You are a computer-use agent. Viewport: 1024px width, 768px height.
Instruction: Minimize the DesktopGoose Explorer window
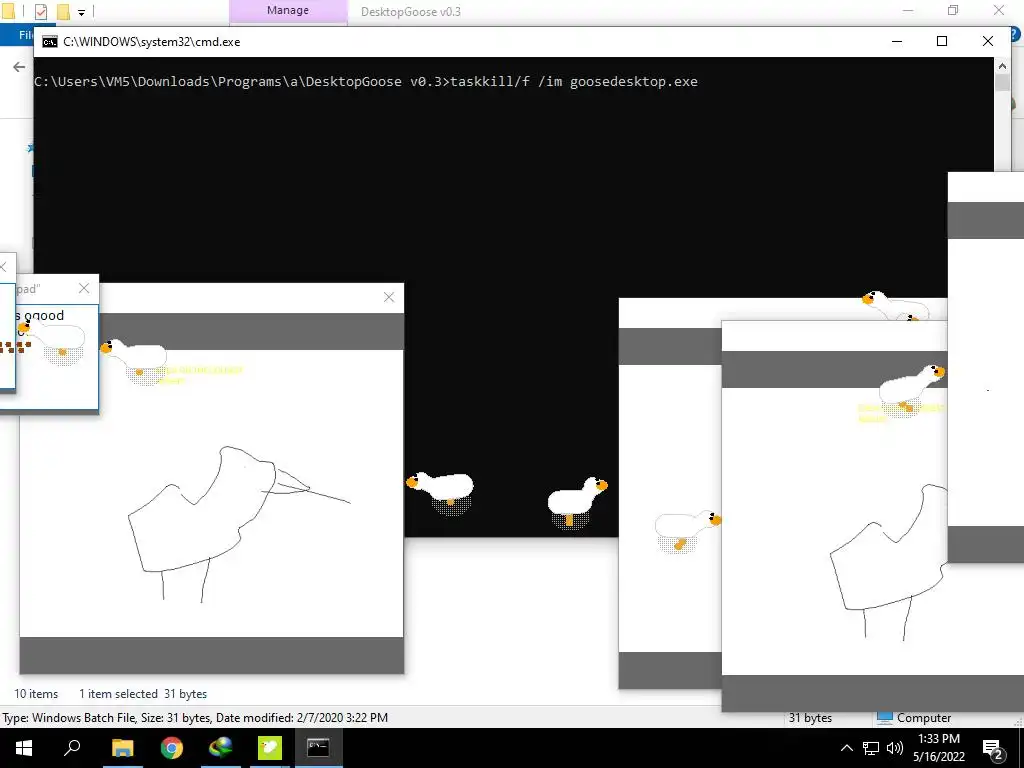pos(908,10)
